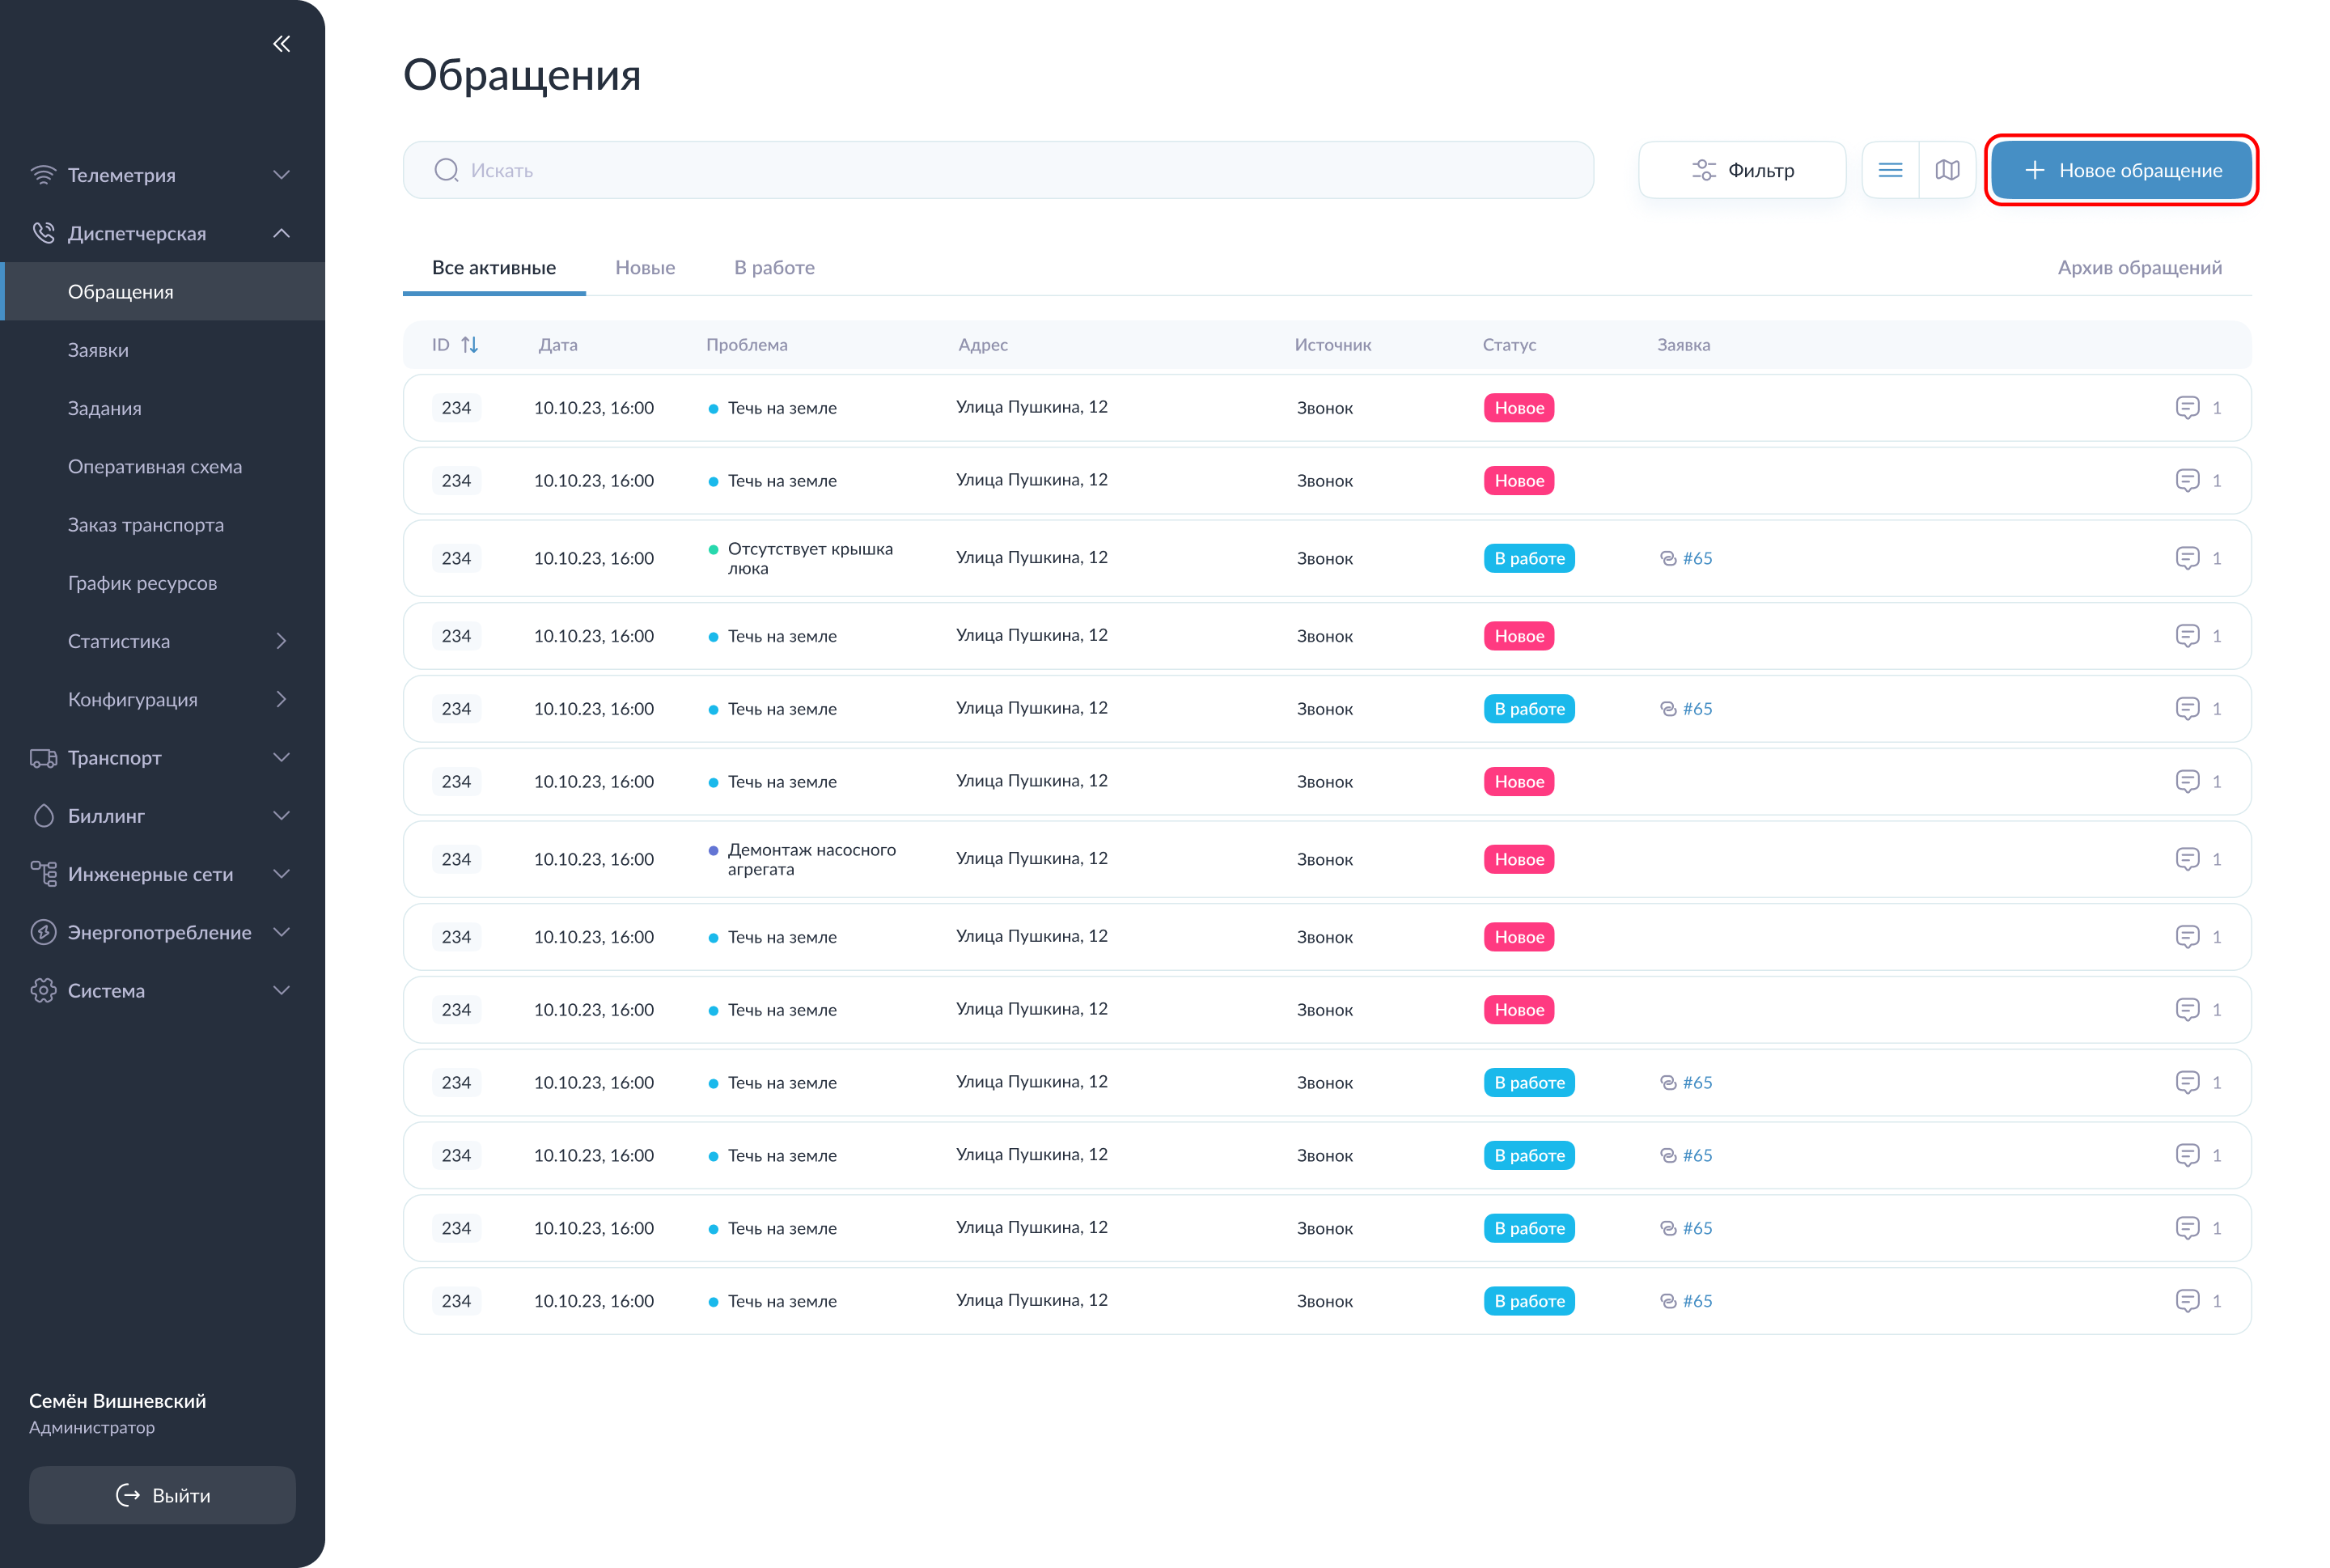Switch to list view icon
This screenshot has width=2330, height=1568.
pos(1889,170)
